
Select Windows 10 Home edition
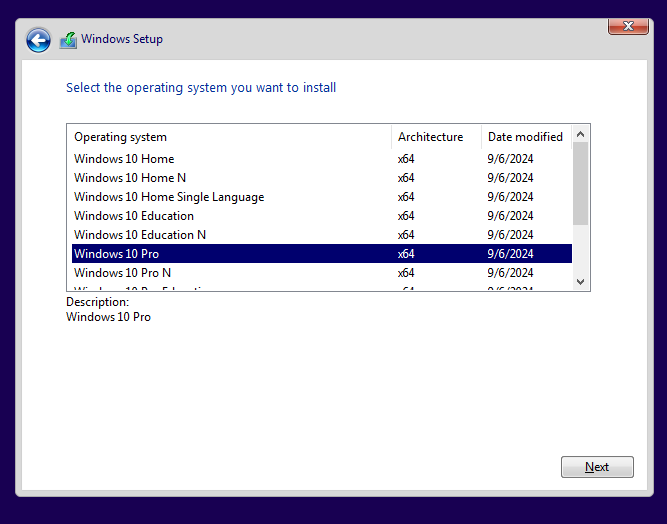(322, 159)
